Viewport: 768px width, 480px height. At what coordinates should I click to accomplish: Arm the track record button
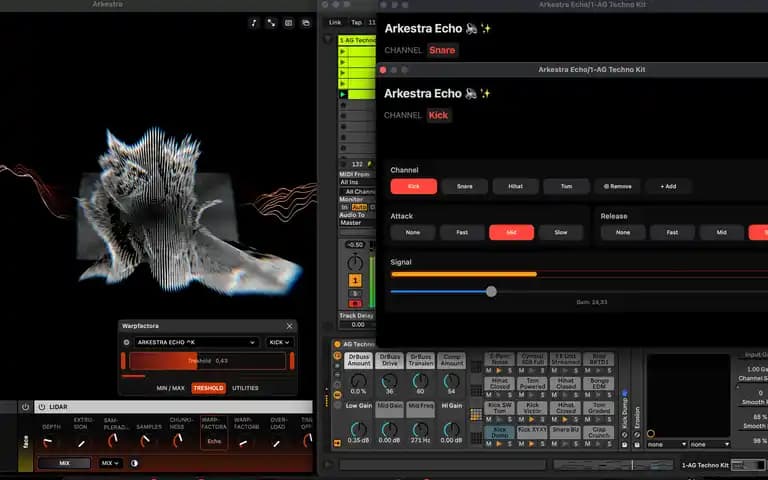point(355,304)
